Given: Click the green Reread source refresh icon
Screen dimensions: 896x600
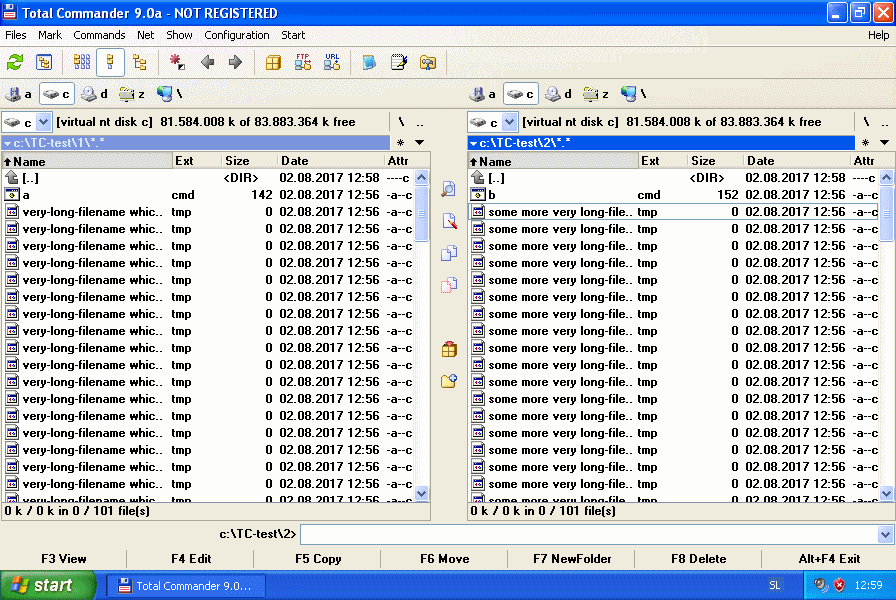Looking at the screenshot, I should [15, 62].
